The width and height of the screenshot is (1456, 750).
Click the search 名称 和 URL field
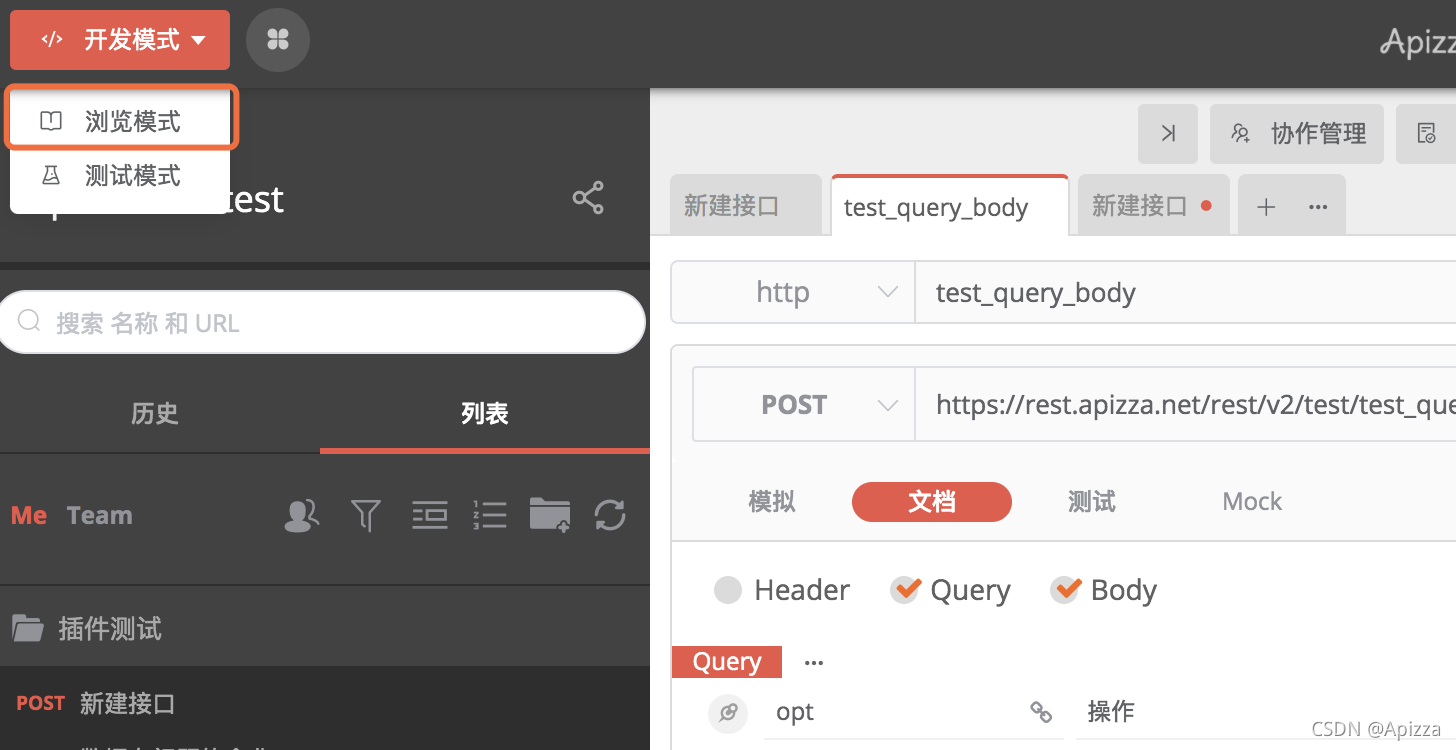(322, 322)
